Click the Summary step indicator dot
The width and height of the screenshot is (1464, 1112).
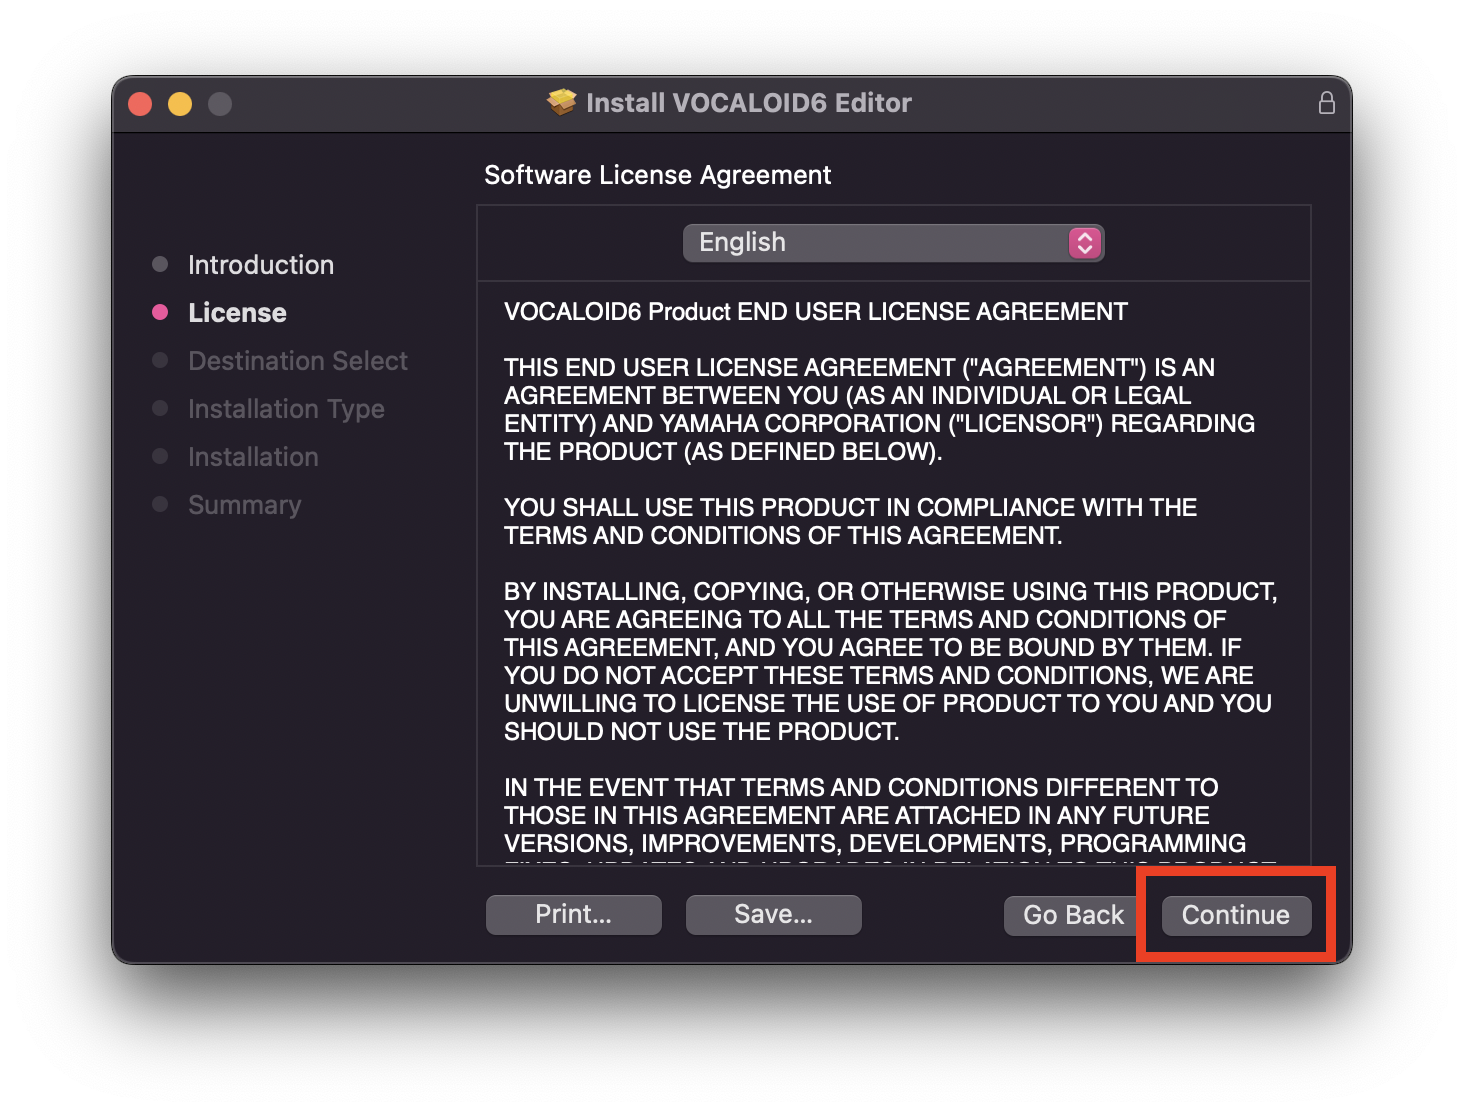[159, 504]
